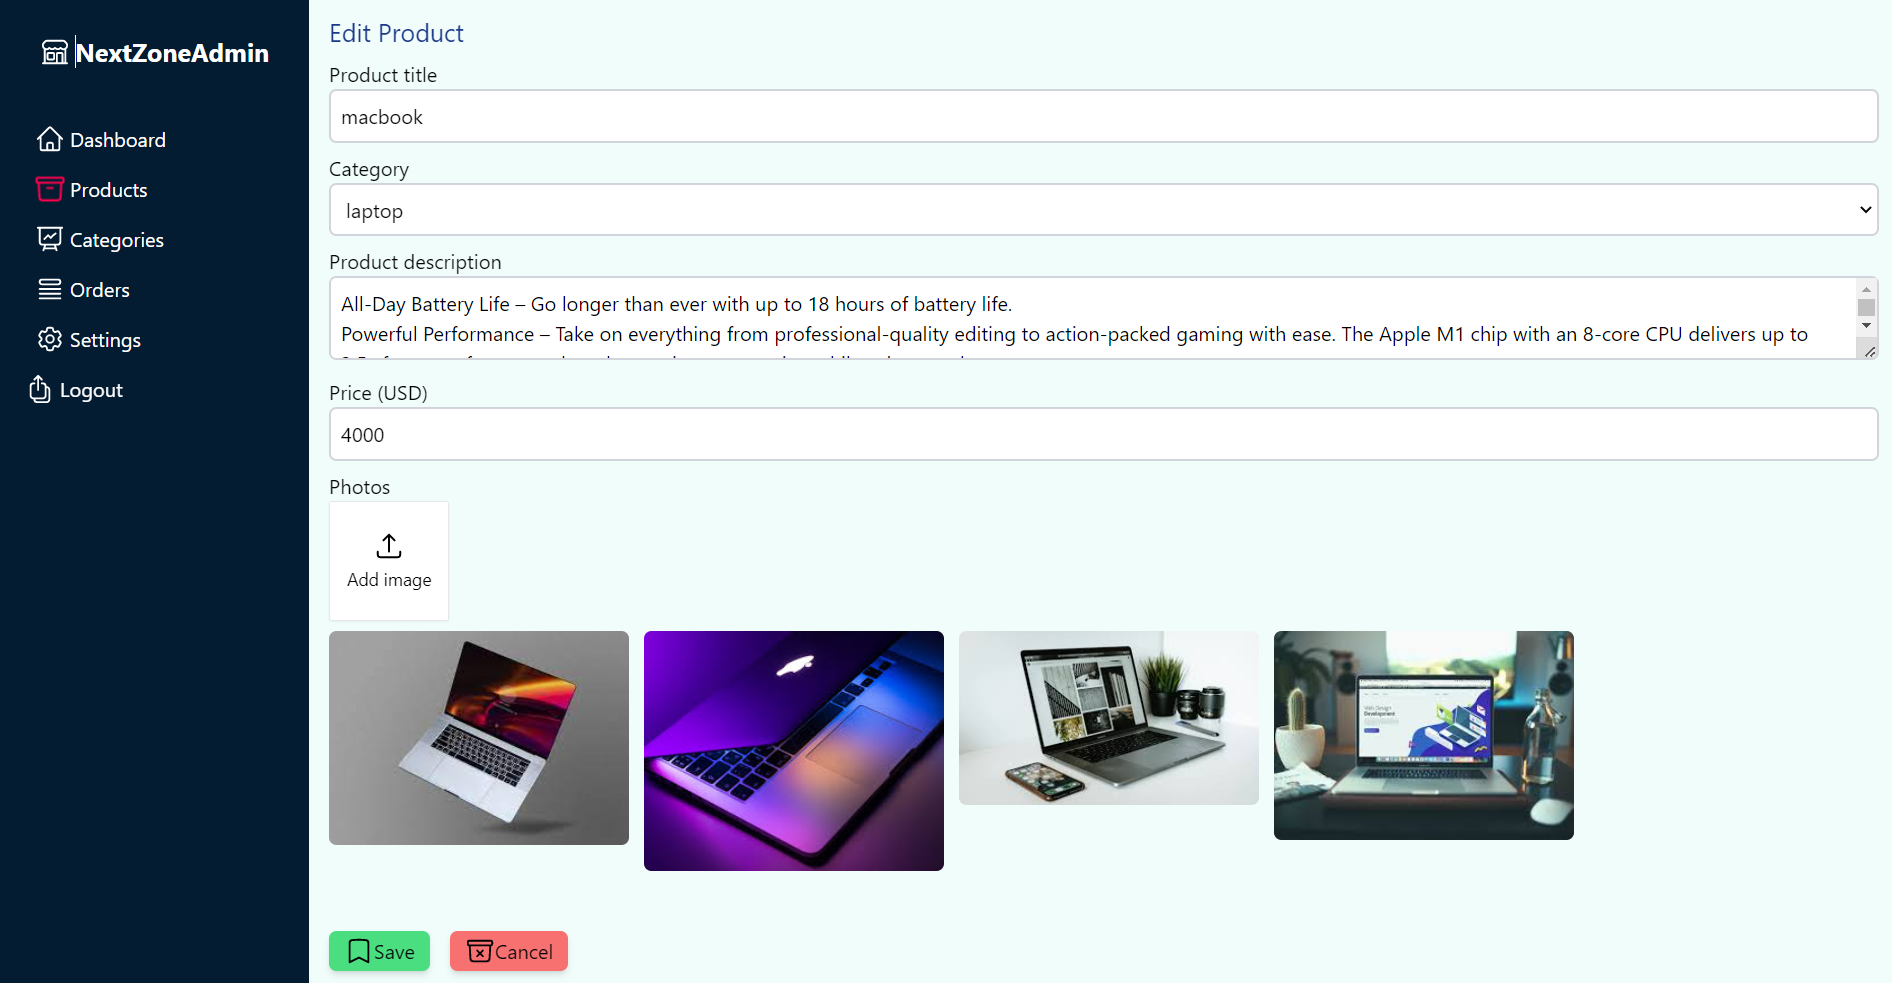Select the Logout icon
Image resolution: width=1892 pixels, height=983 pixels.
(x=39, y=389)
